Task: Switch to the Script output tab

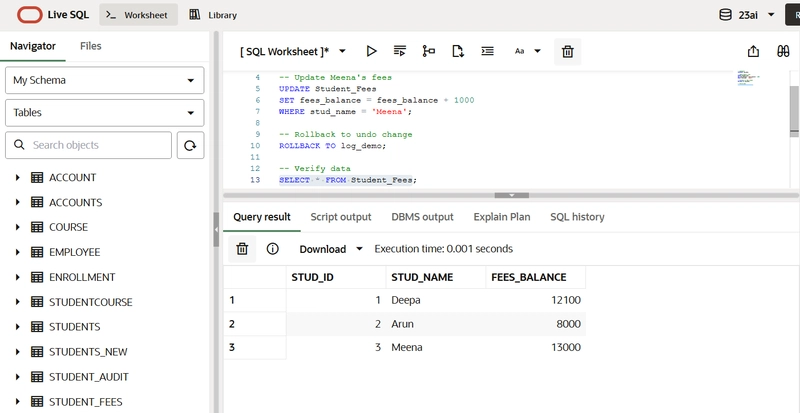Action: (341, 216)
